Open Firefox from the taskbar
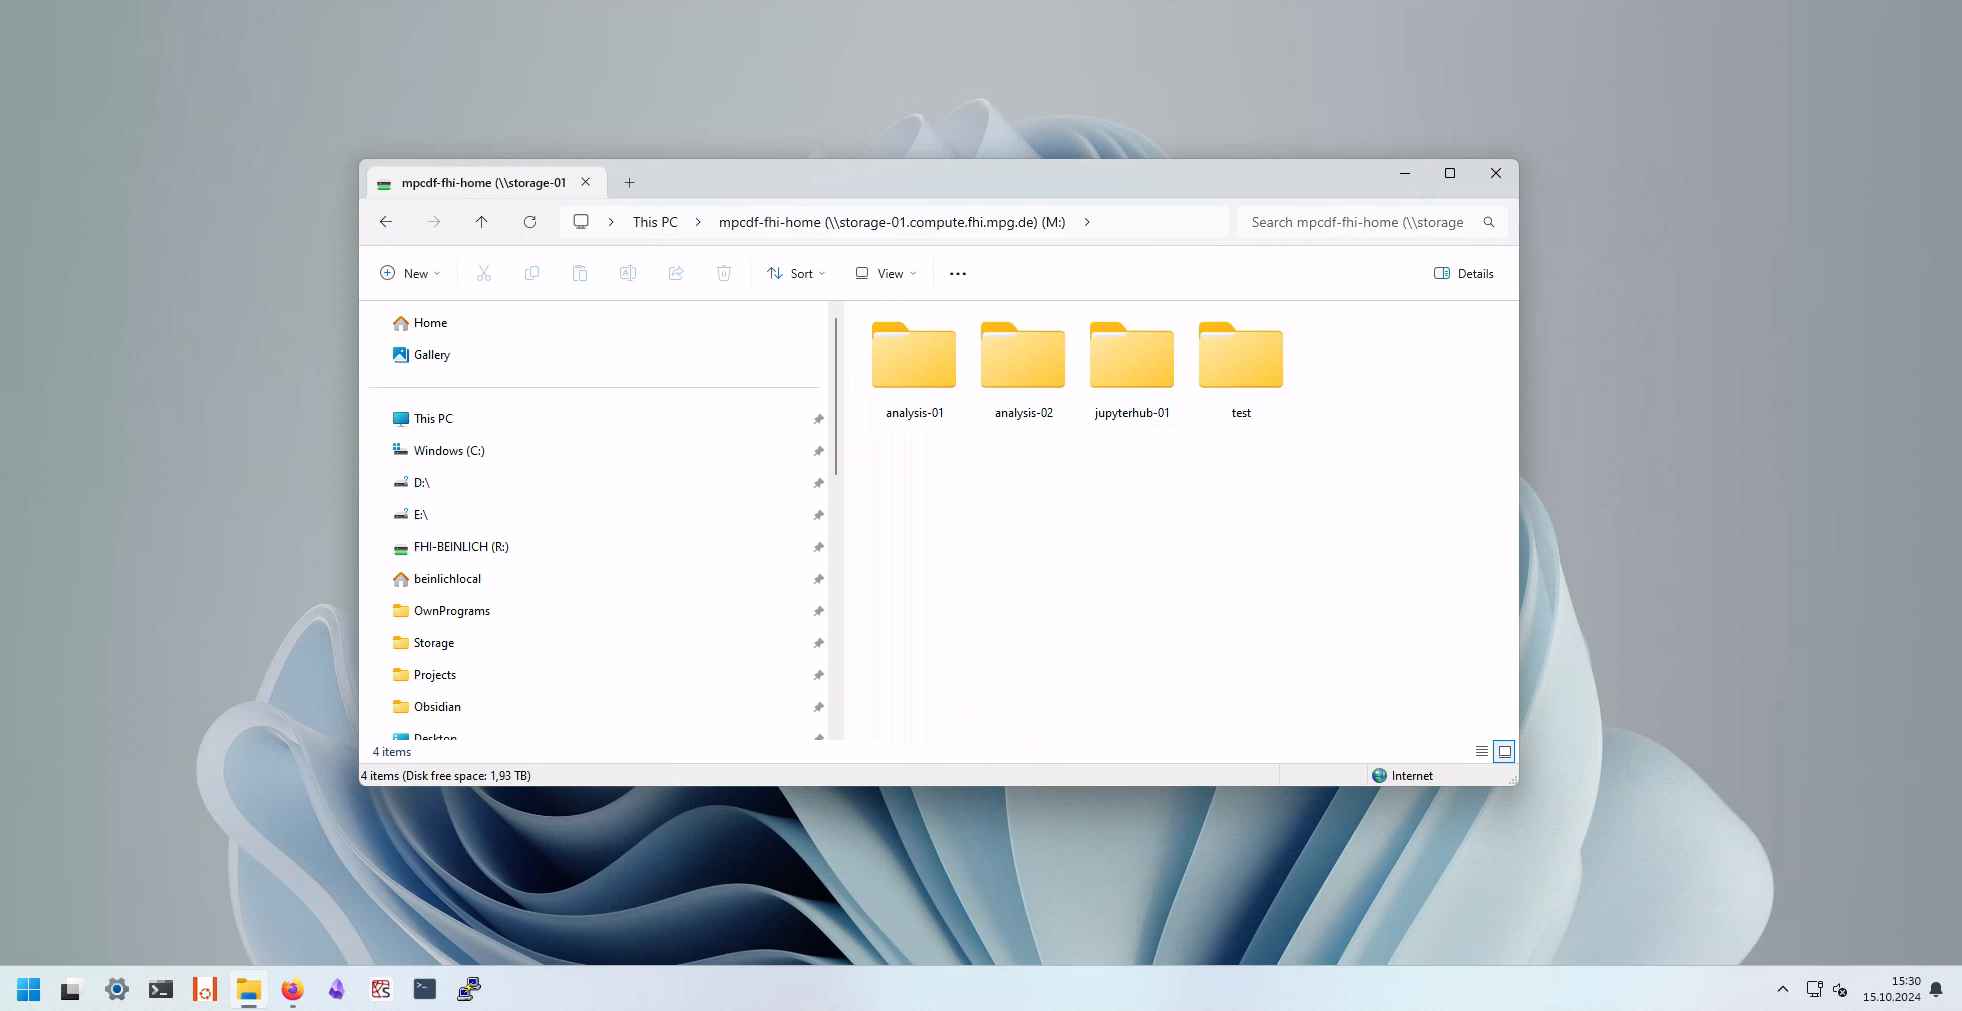The image size is (1962, 1011). [x=292, y=989]
